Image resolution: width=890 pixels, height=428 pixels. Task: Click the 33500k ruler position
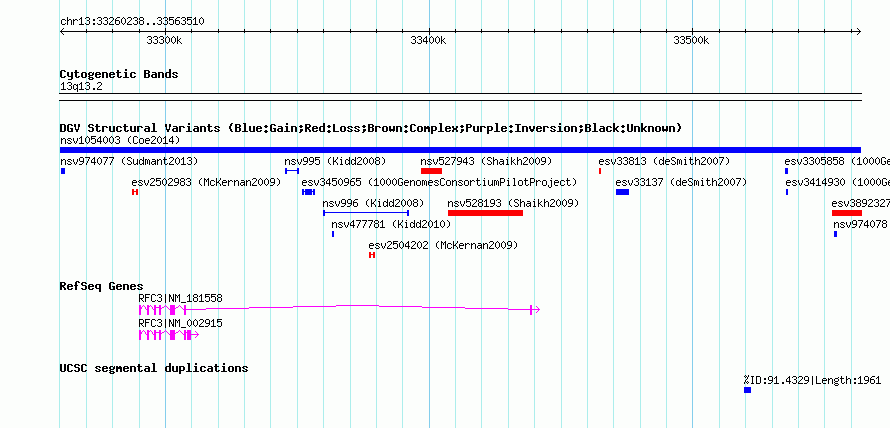[691, 40]
